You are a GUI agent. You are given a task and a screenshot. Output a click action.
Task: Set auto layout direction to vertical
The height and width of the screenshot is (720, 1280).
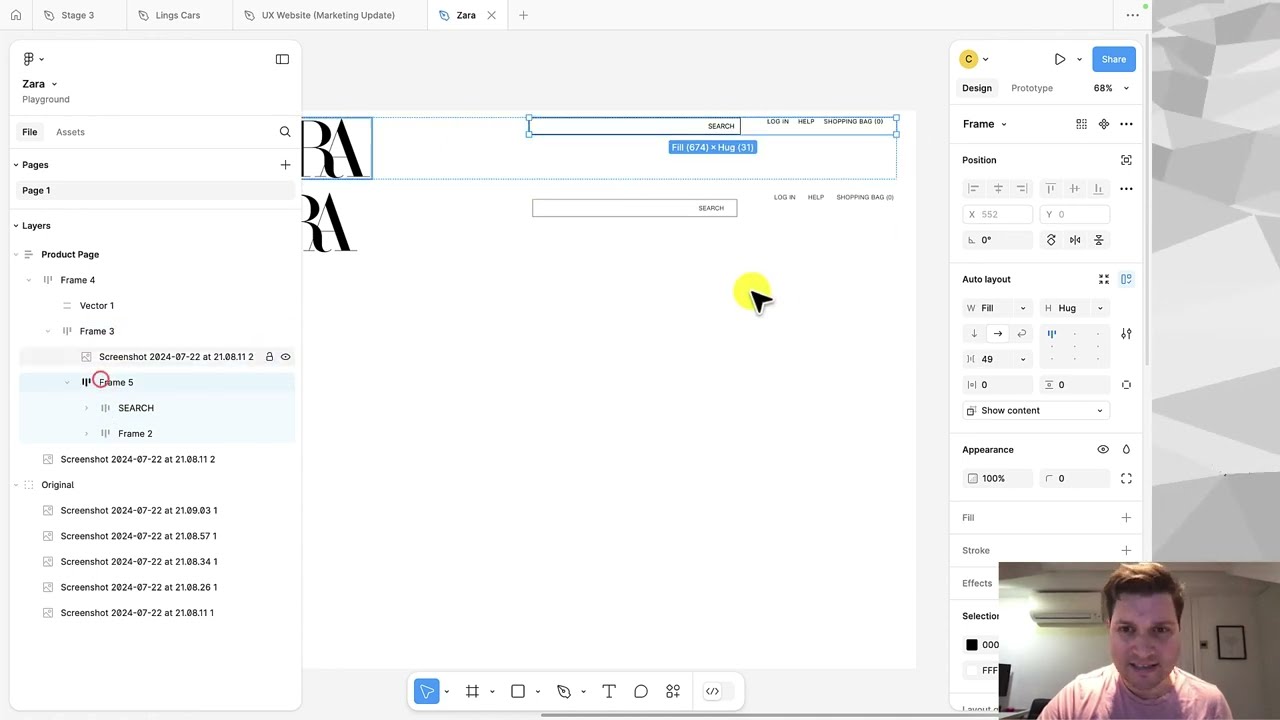(x=974, y=334)
